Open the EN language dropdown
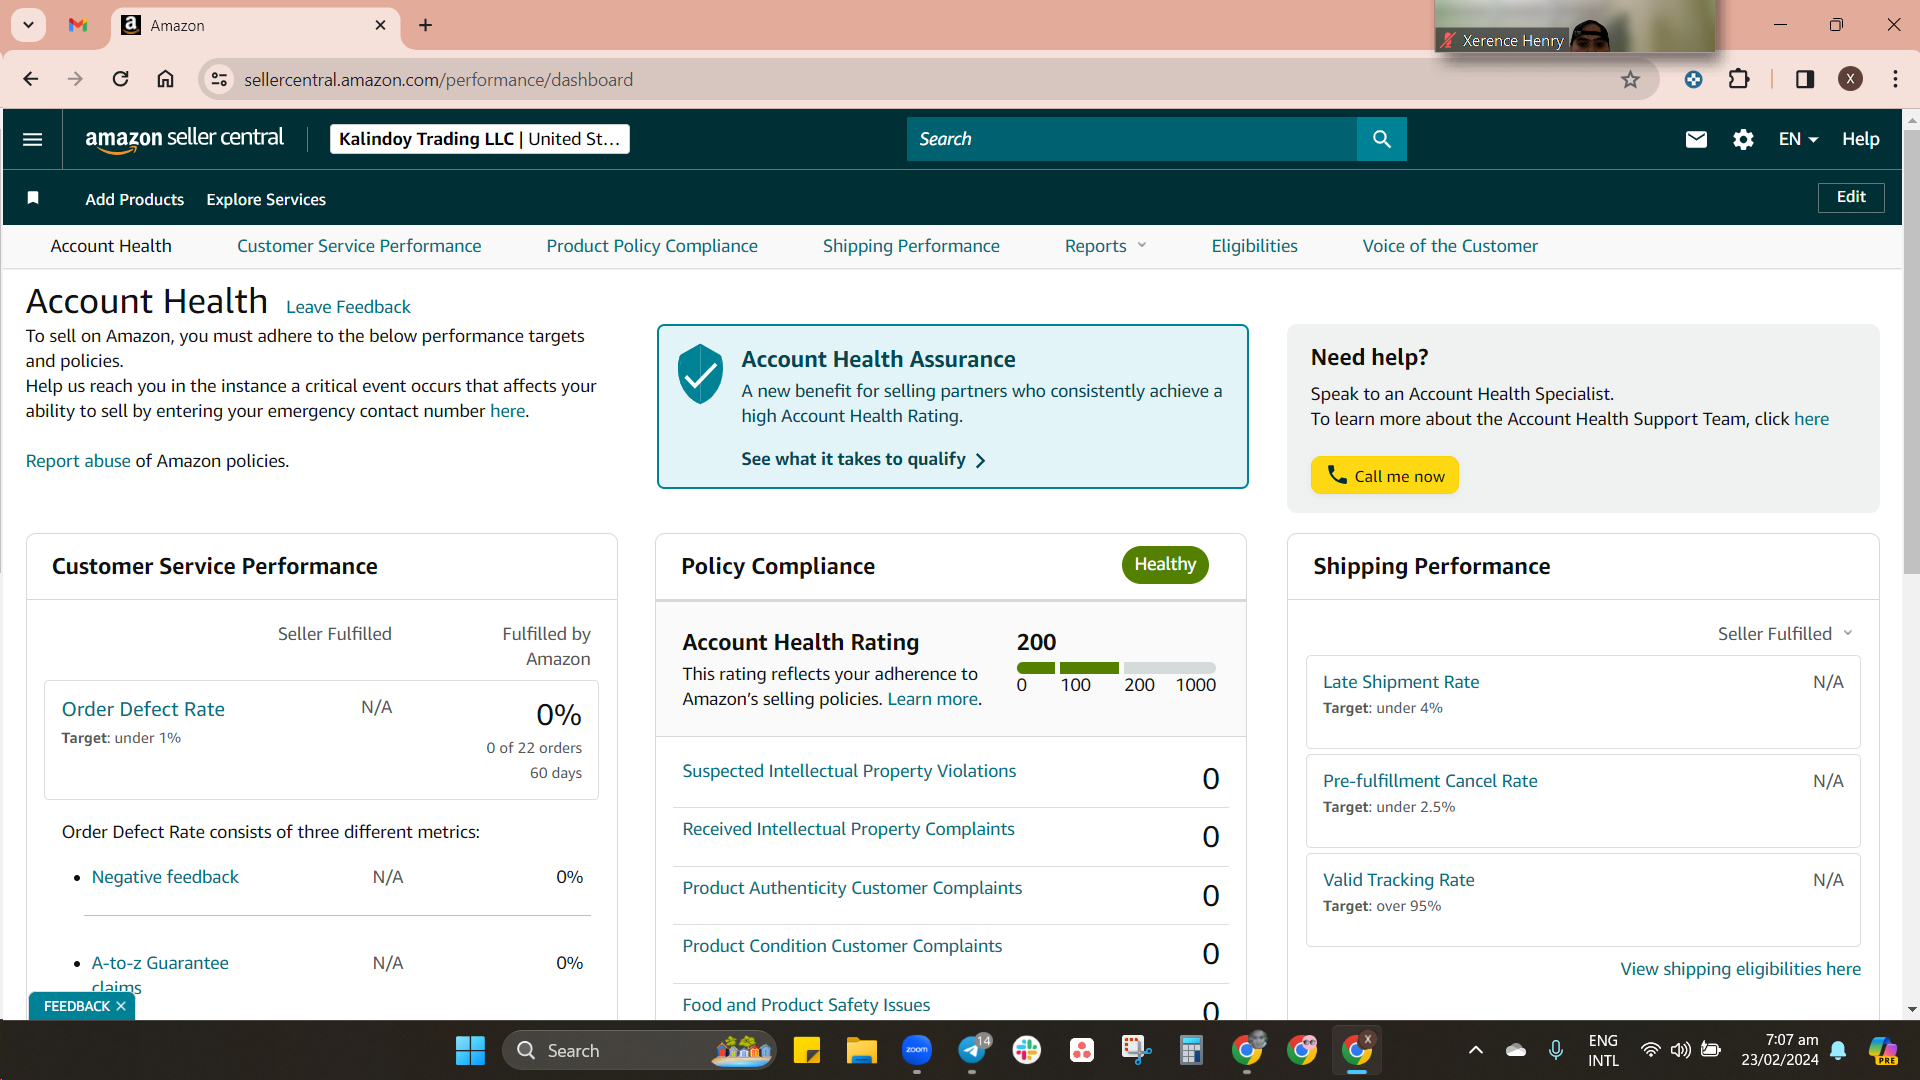 1798,139
